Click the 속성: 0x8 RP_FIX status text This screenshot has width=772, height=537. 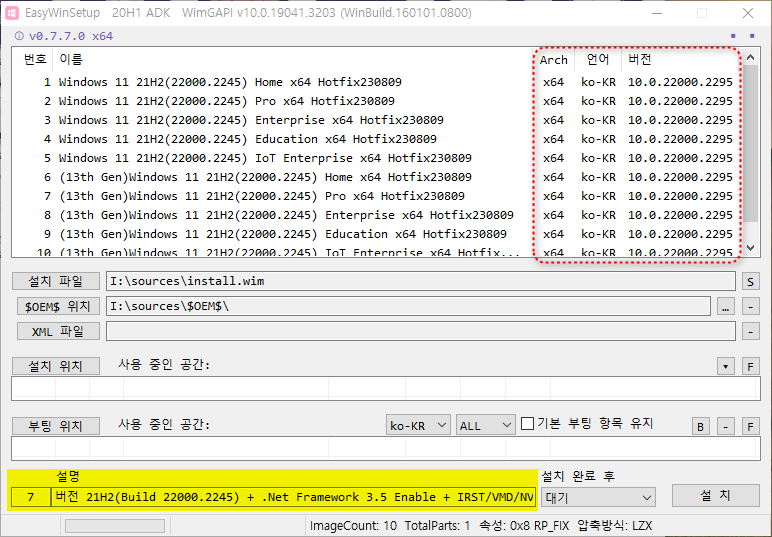[x=524, y=526]
